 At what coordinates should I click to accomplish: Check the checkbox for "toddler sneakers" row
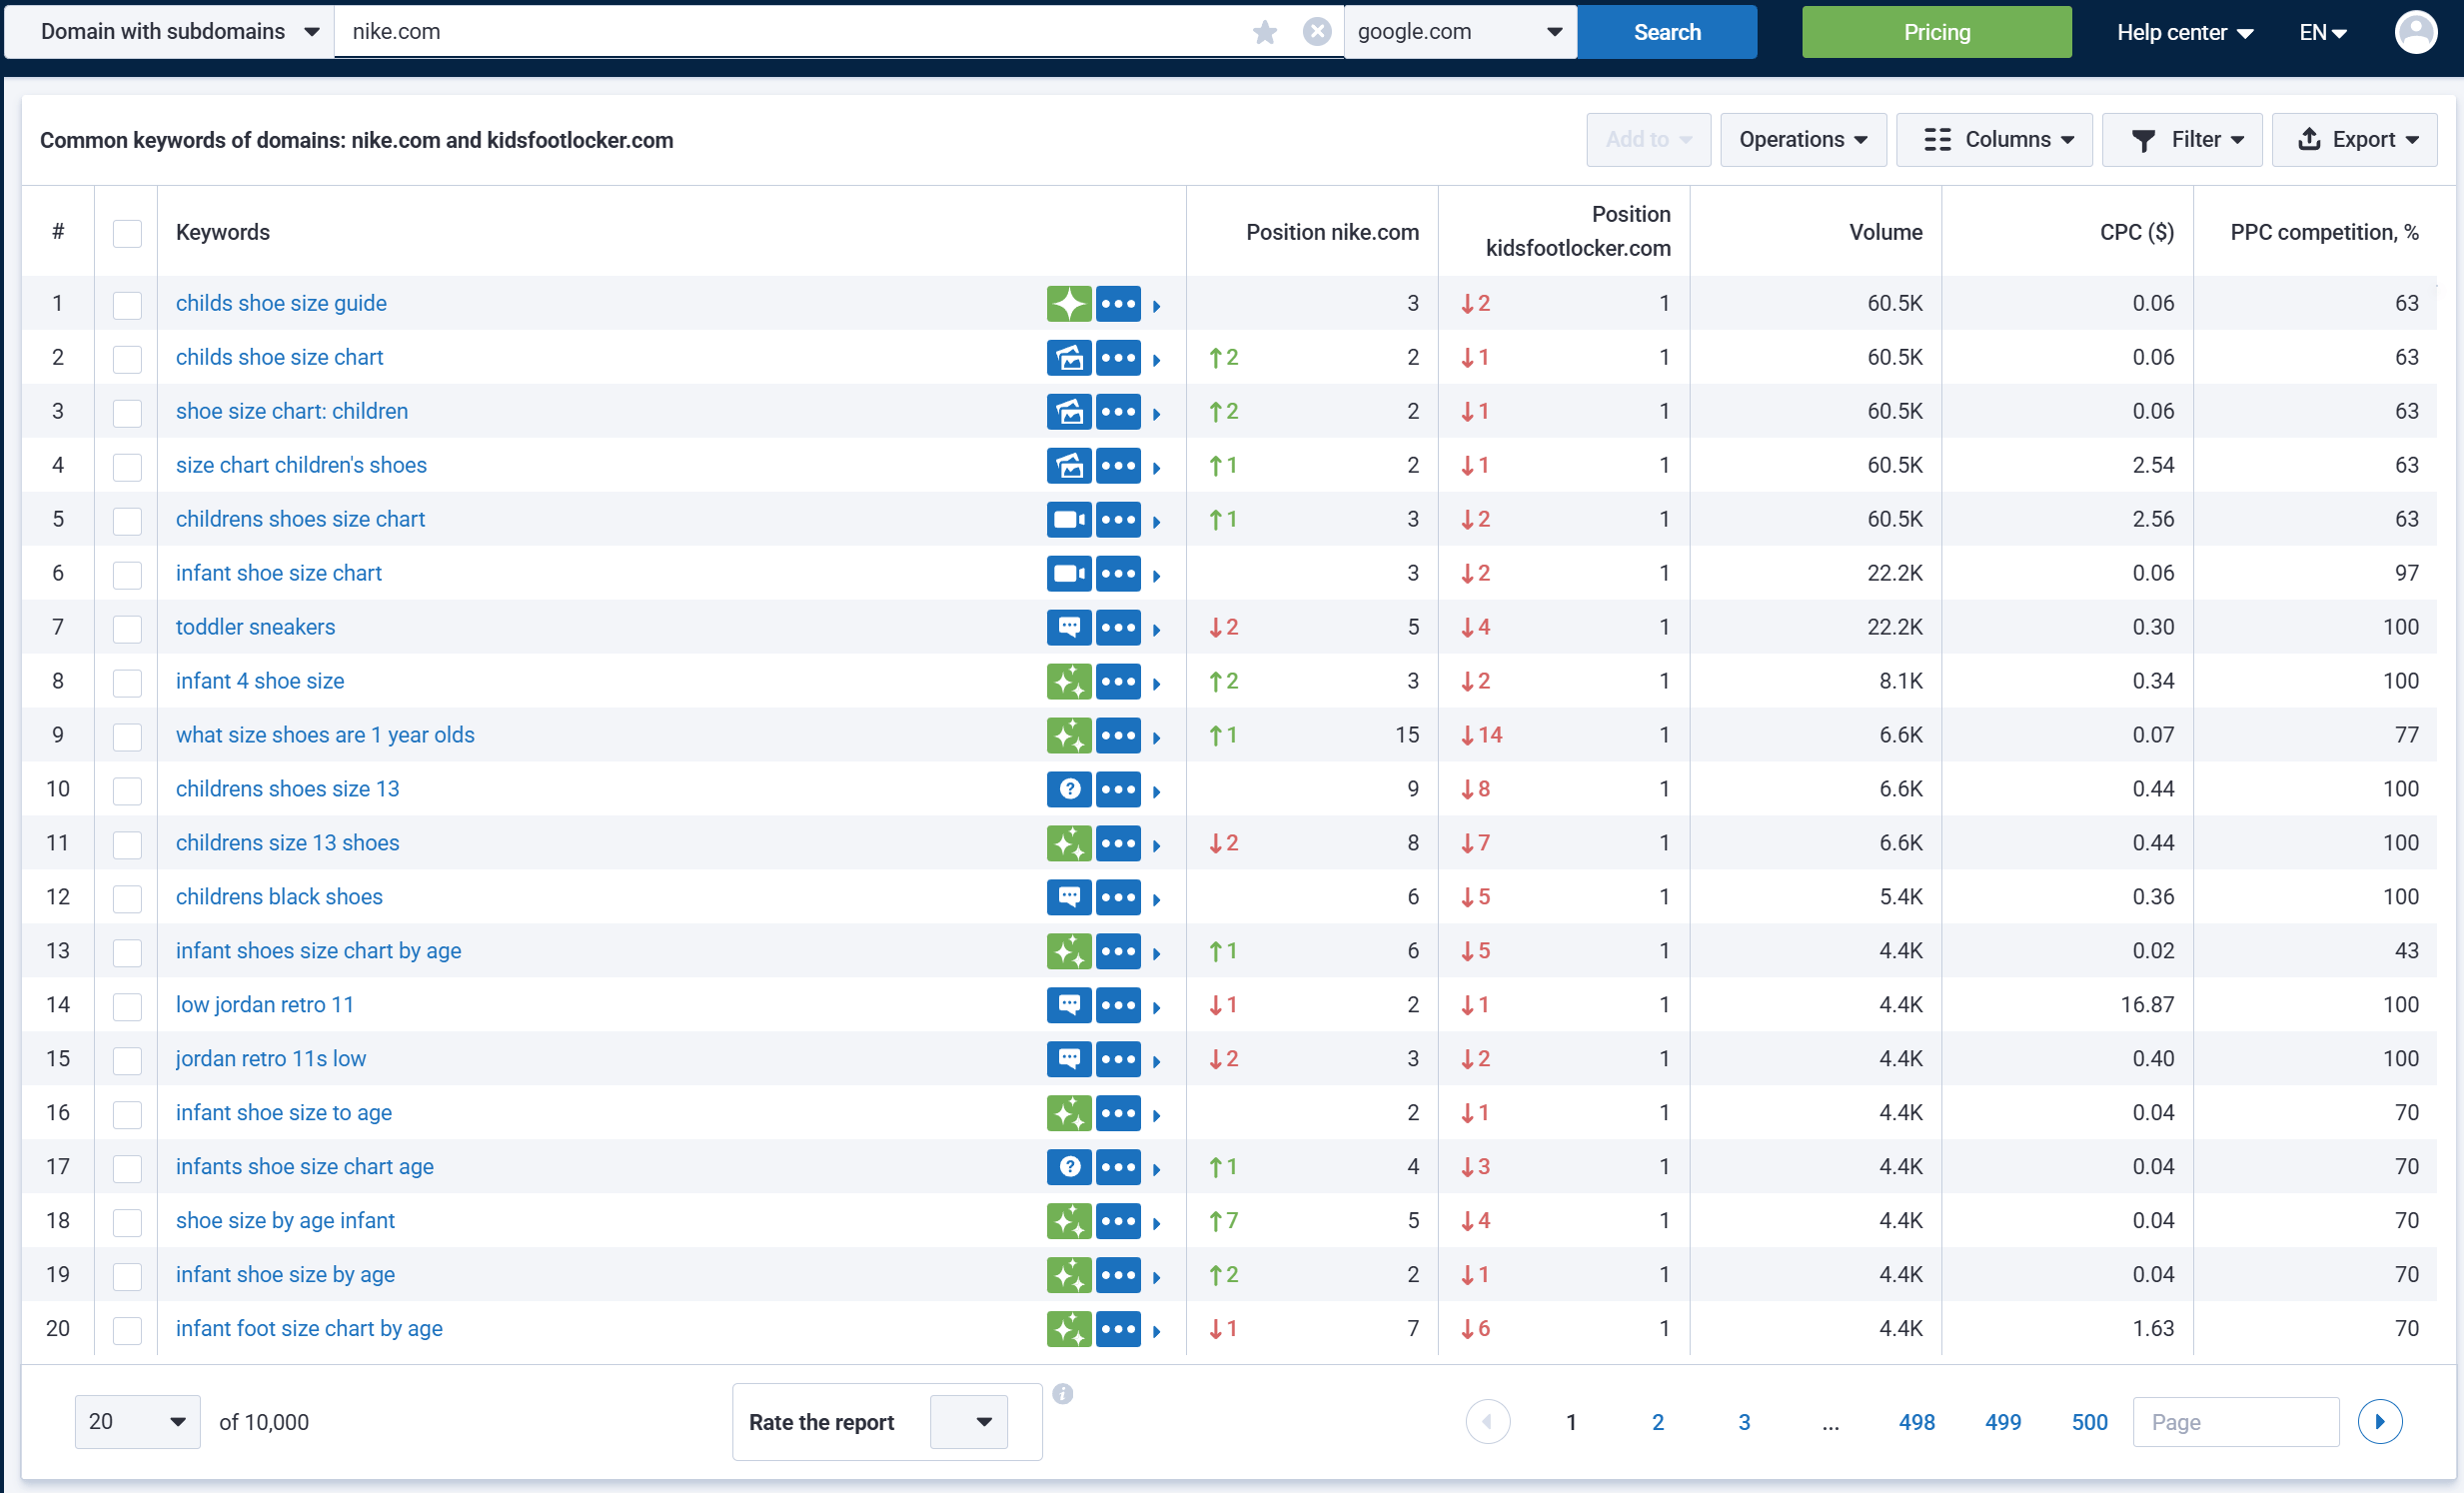coord(127,629)
